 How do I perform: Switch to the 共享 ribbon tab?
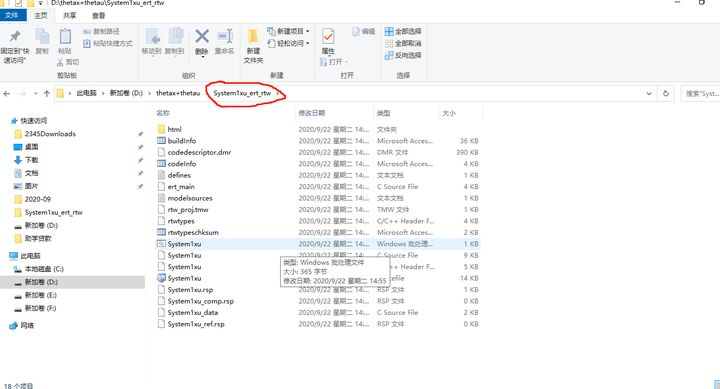click(x=69, y=15)
